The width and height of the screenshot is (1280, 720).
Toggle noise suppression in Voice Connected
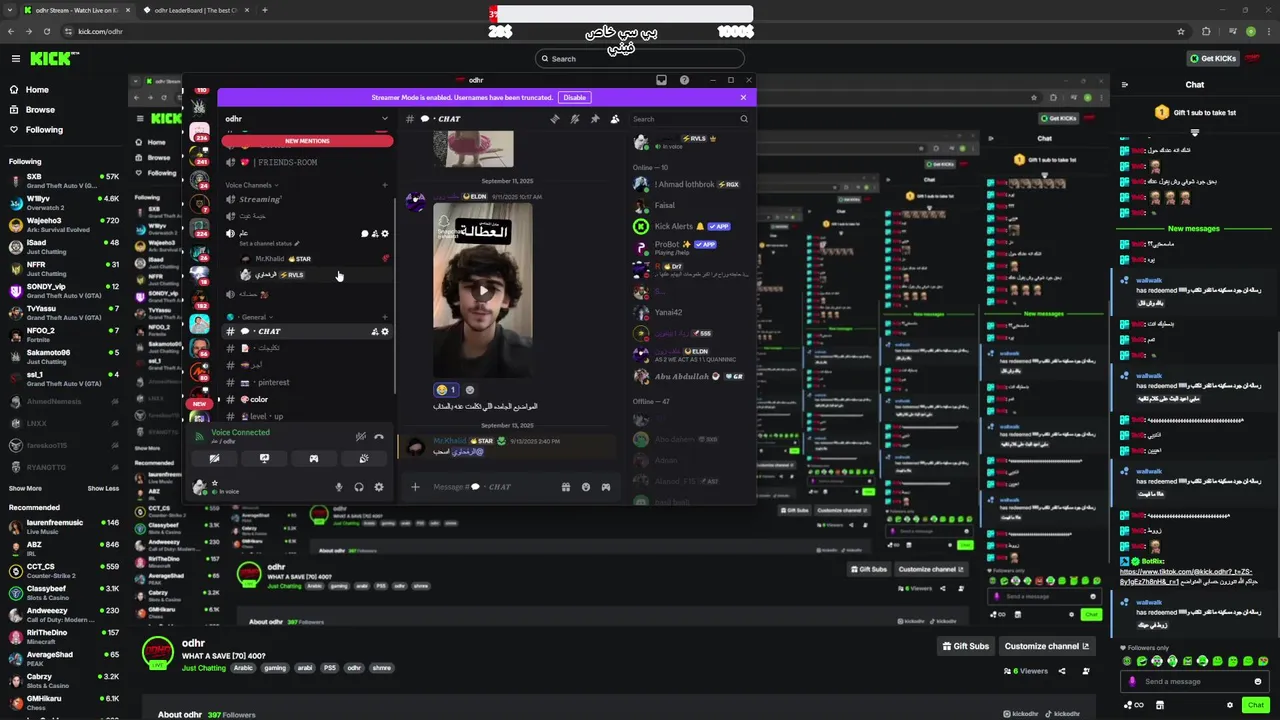[x=361, y=436]
